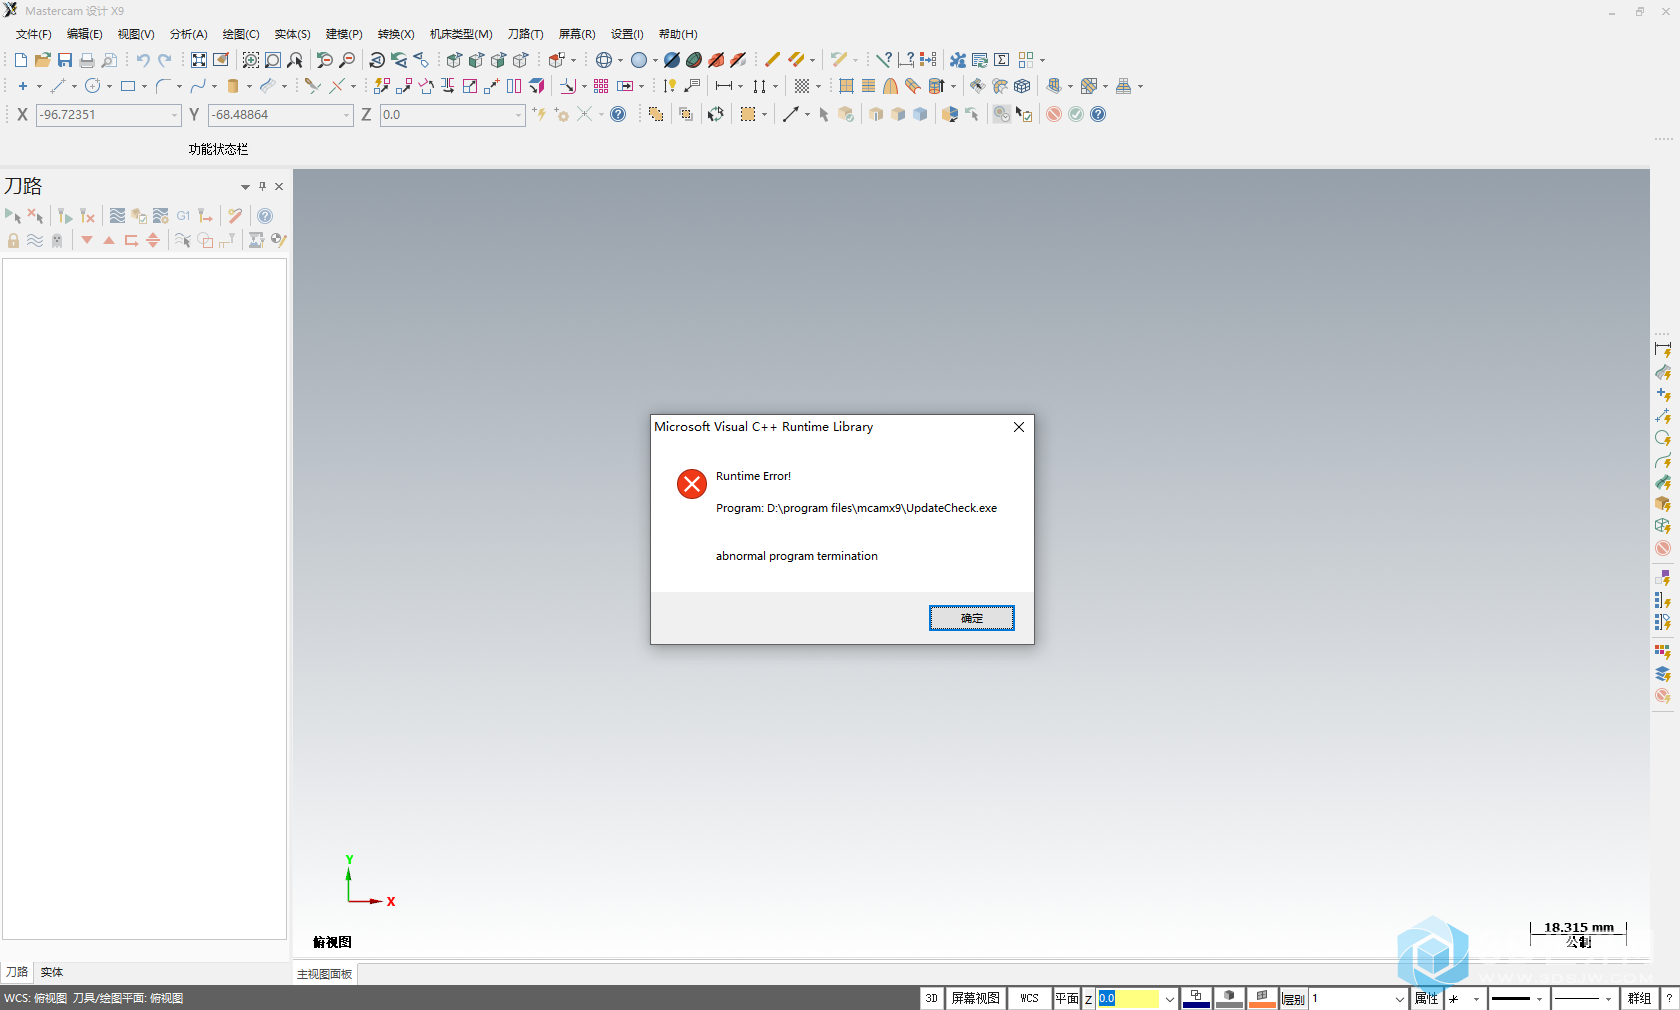Image resolution: width=1680 pixels, height=1010 pixels.
Task: Click the red down-arrow insert marker icon
Action: (87, 240)
